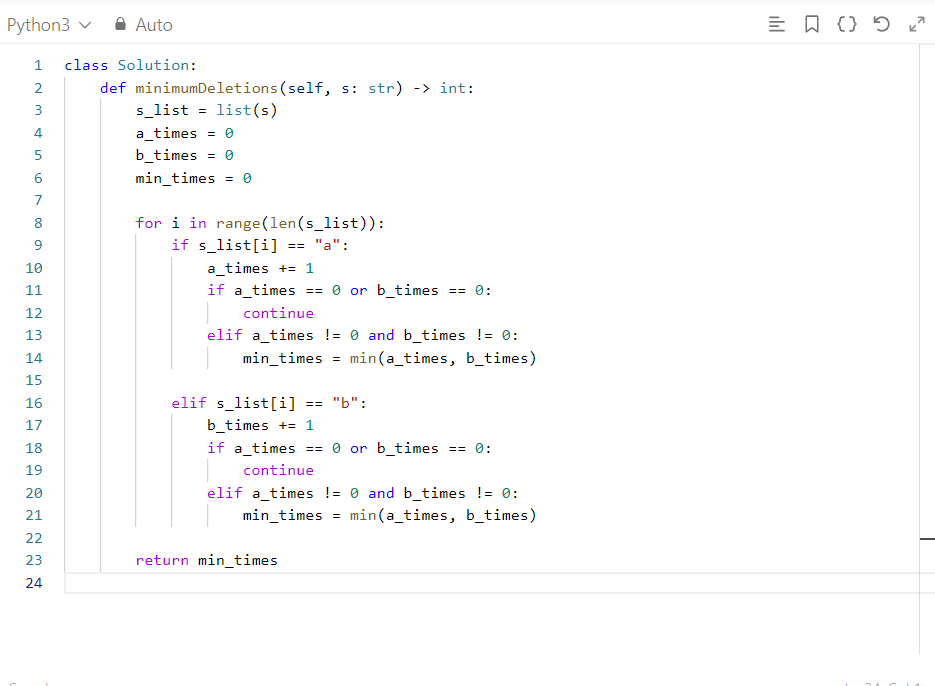Click the 'if s_list[i] == "a":' line
The width and height of the screenshot is (935, 686).
click(x=260, y=245)
